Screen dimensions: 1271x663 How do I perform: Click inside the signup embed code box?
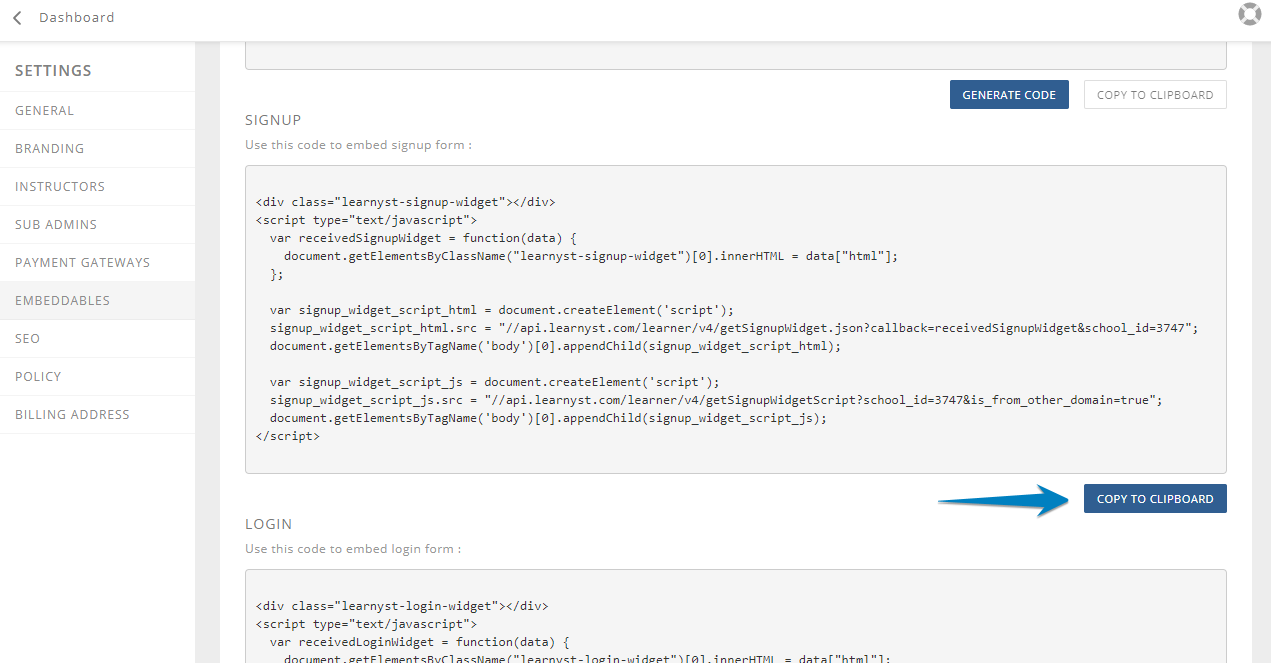coord(735,319)
